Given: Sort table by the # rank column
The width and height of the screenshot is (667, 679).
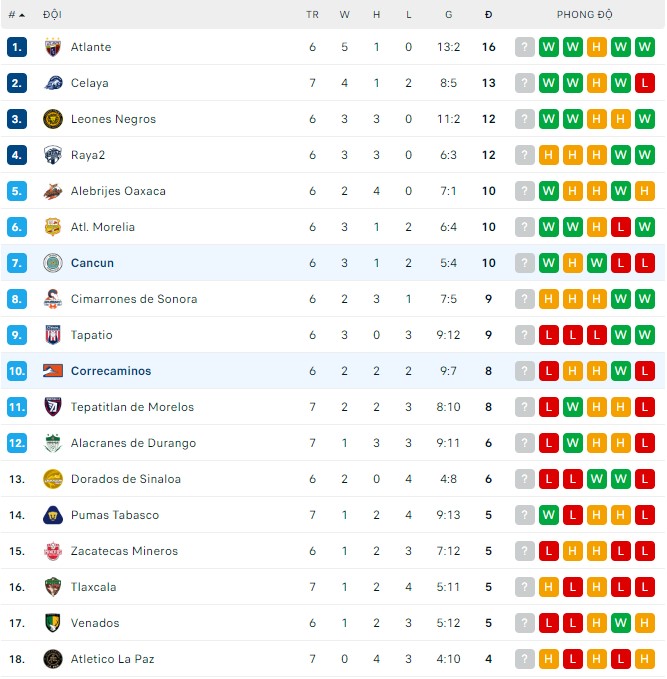Looking at the screenshot, I should [16, 15].
